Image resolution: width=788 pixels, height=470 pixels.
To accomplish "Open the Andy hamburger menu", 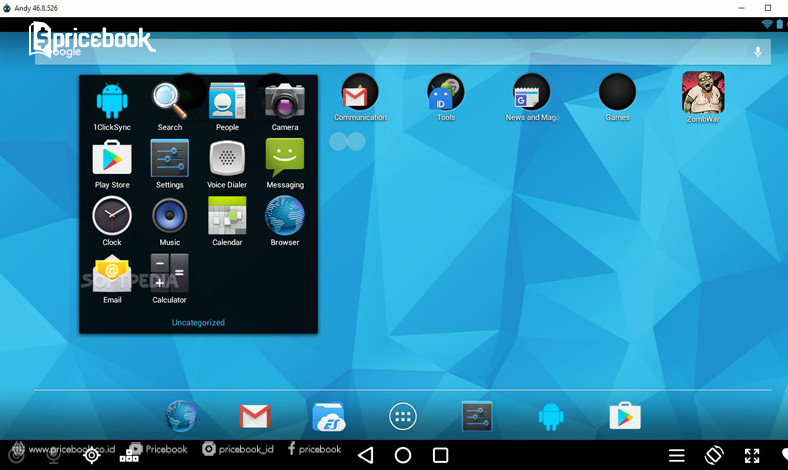I will pyautogui.click(x=676, y=456).
